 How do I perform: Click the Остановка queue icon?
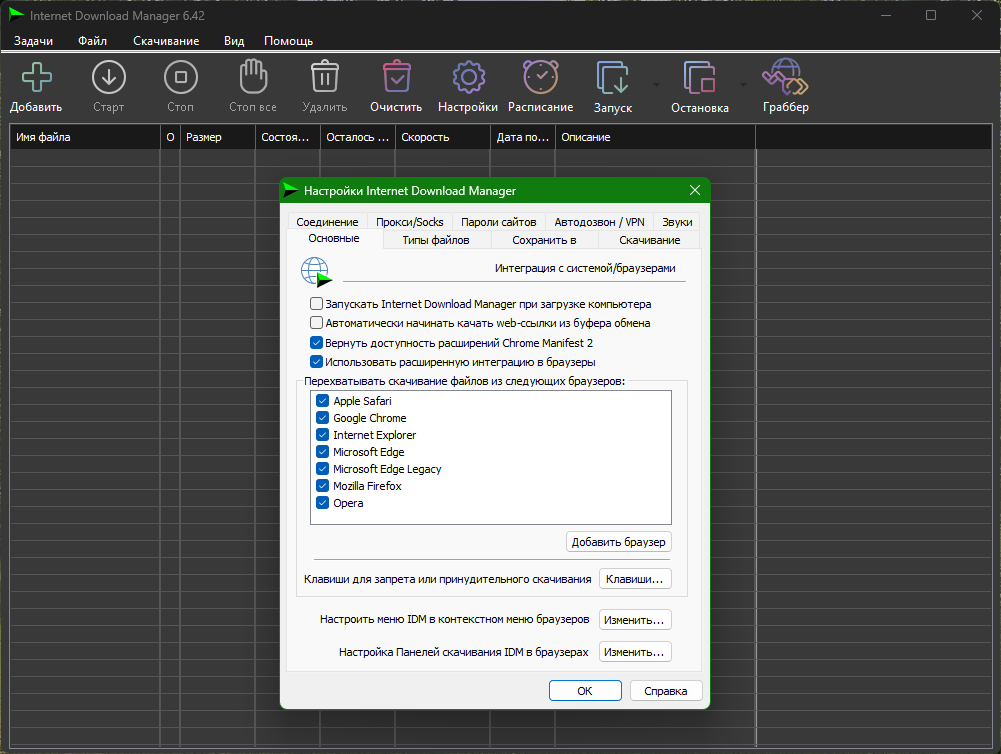(700, 78)
